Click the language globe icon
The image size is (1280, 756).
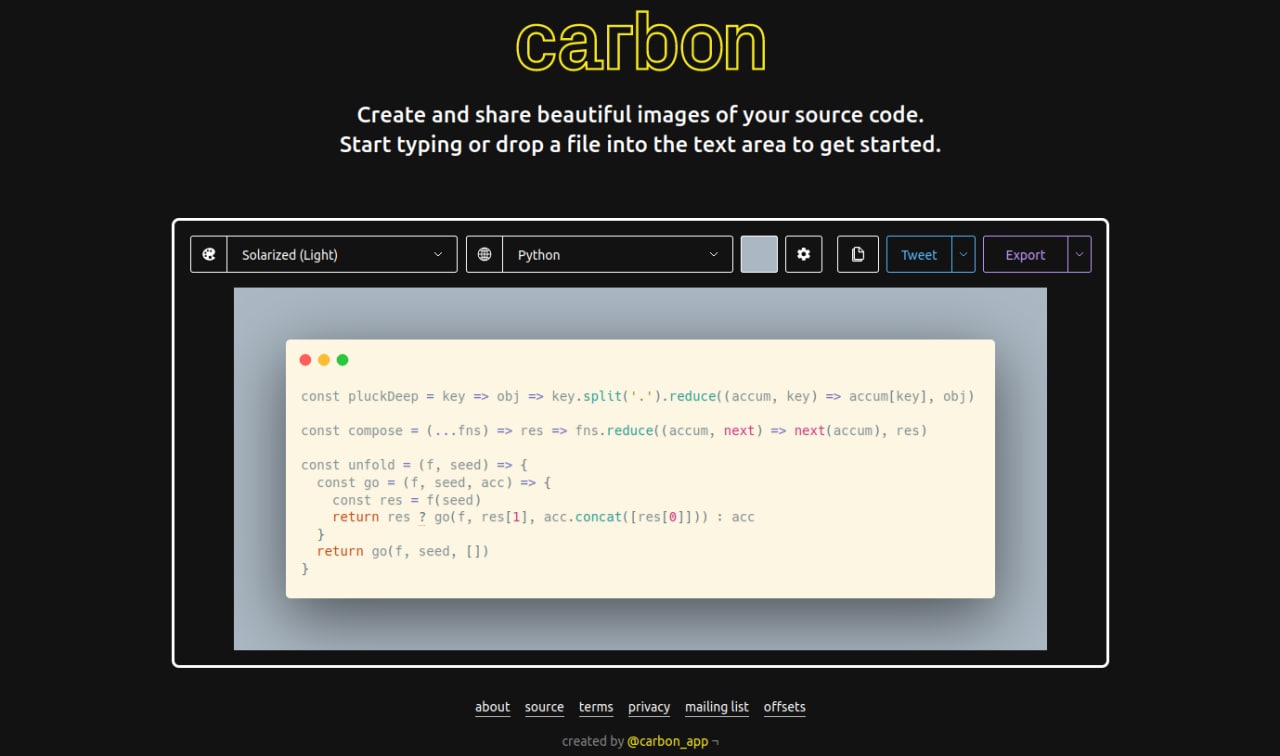tap(485, 254)
